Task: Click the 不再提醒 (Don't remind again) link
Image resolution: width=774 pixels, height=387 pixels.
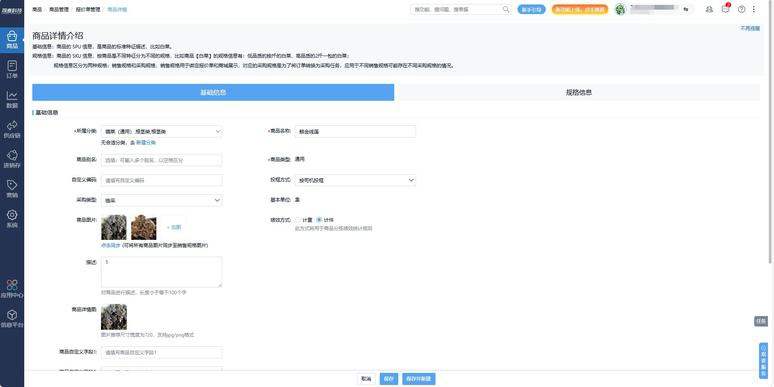Action: point(750,29)
